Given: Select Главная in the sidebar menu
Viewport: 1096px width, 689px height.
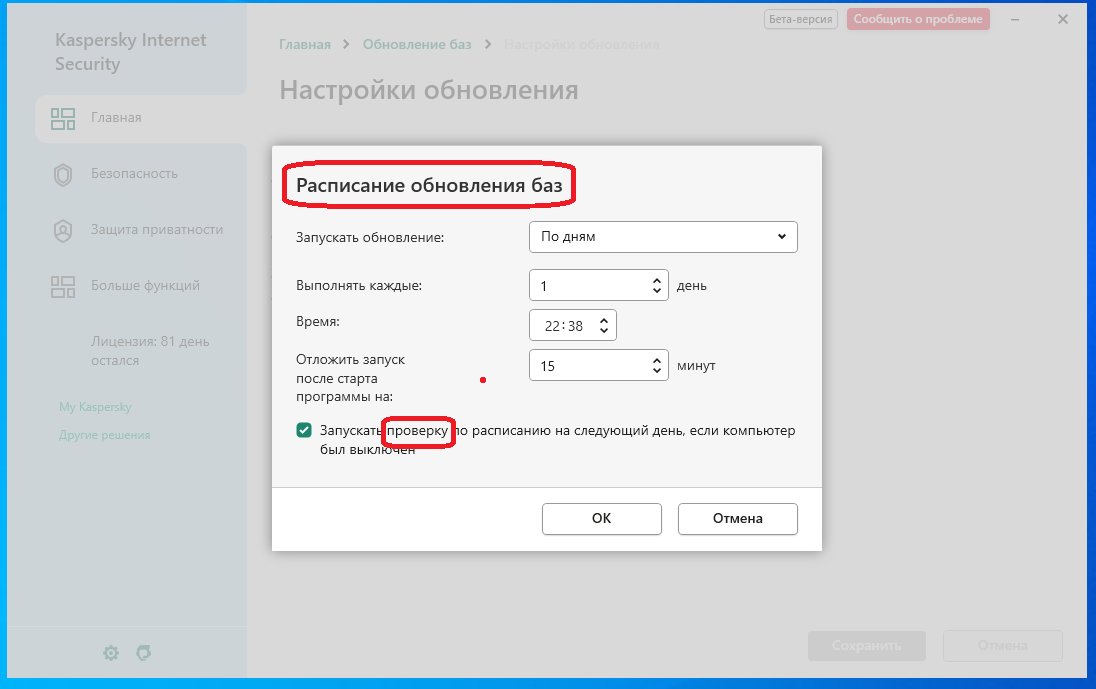Looking at the screenshot, I should click(x=140, y=118).
